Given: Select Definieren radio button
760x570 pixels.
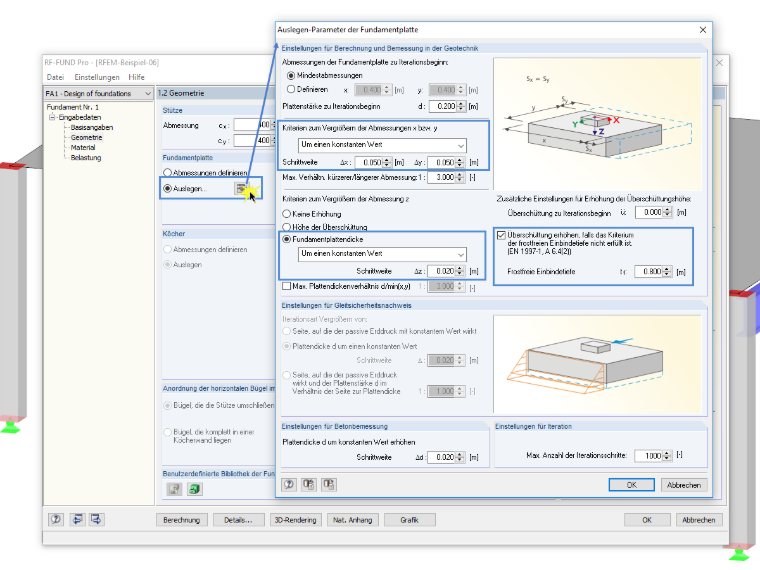Looking at the screenshot, I should click(x=291, y=89).
